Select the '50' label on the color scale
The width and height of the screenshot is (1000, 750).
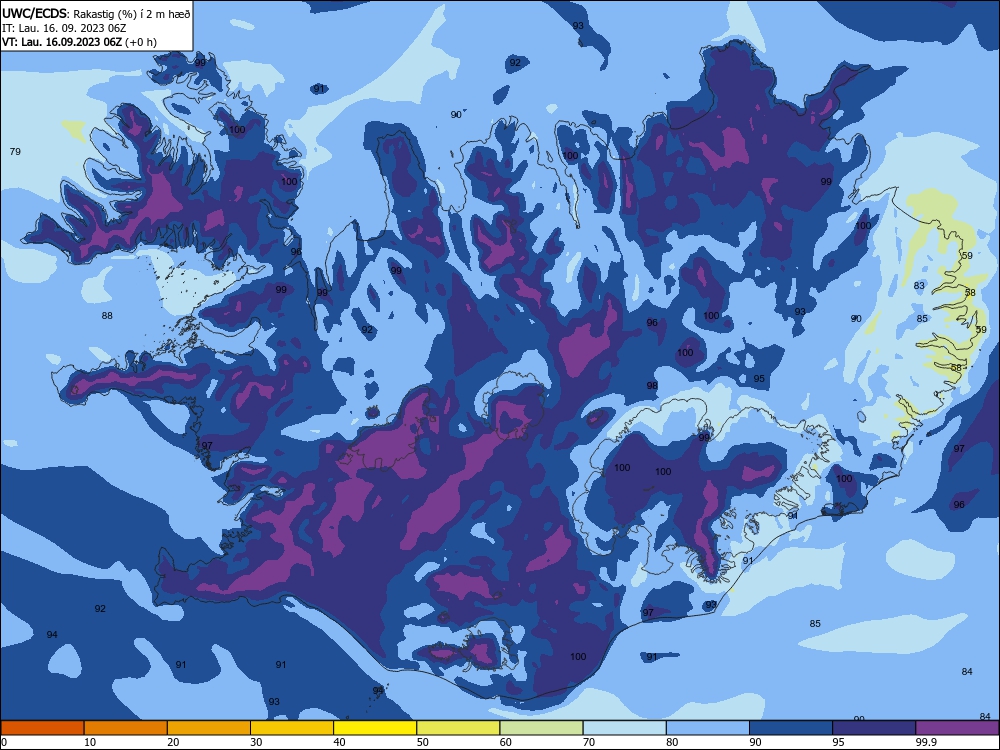pos(423,742)
